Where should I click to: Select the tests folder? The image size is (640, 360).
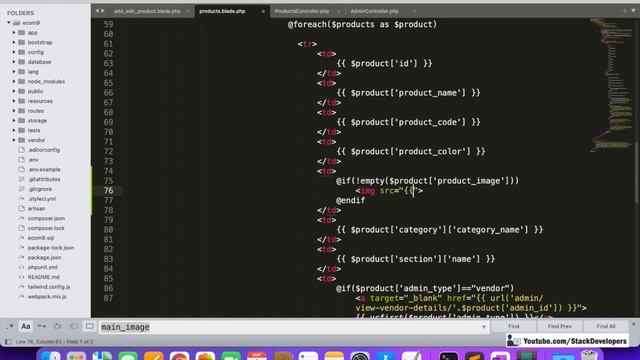(x=34, y=131)
